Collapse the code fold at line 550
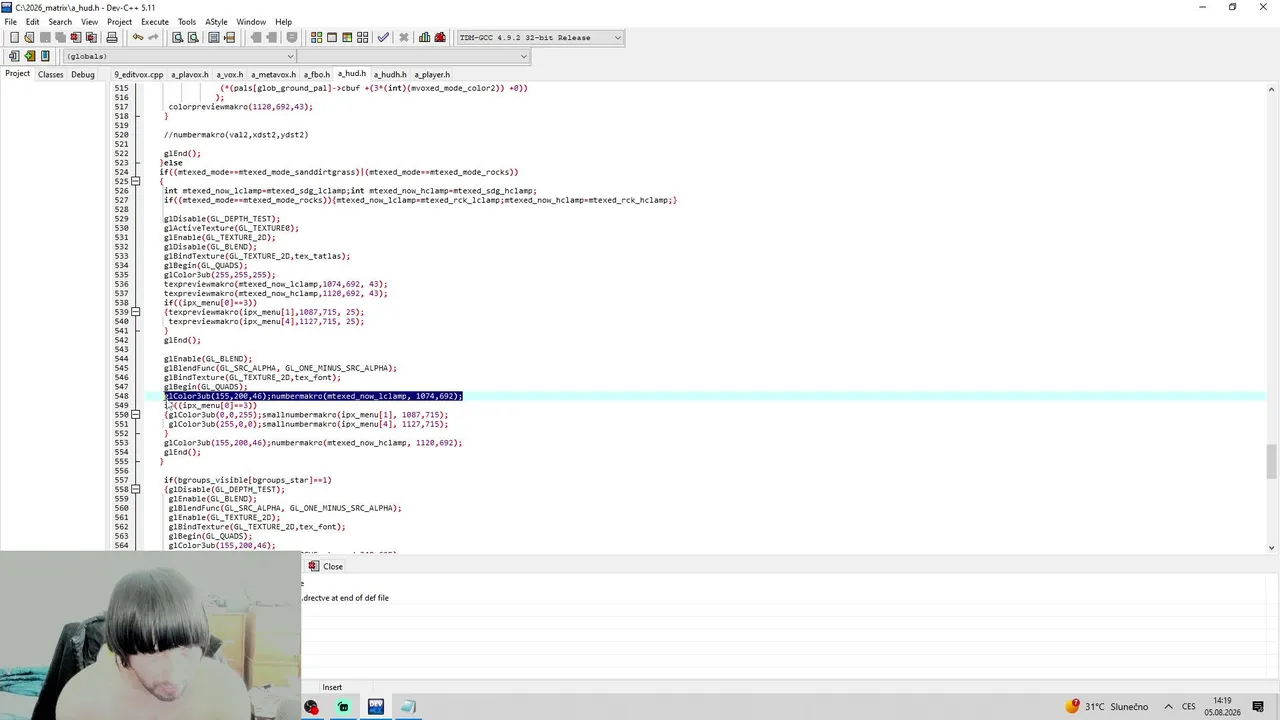This screenshot has width=1280, height=720. pos(136,415)
